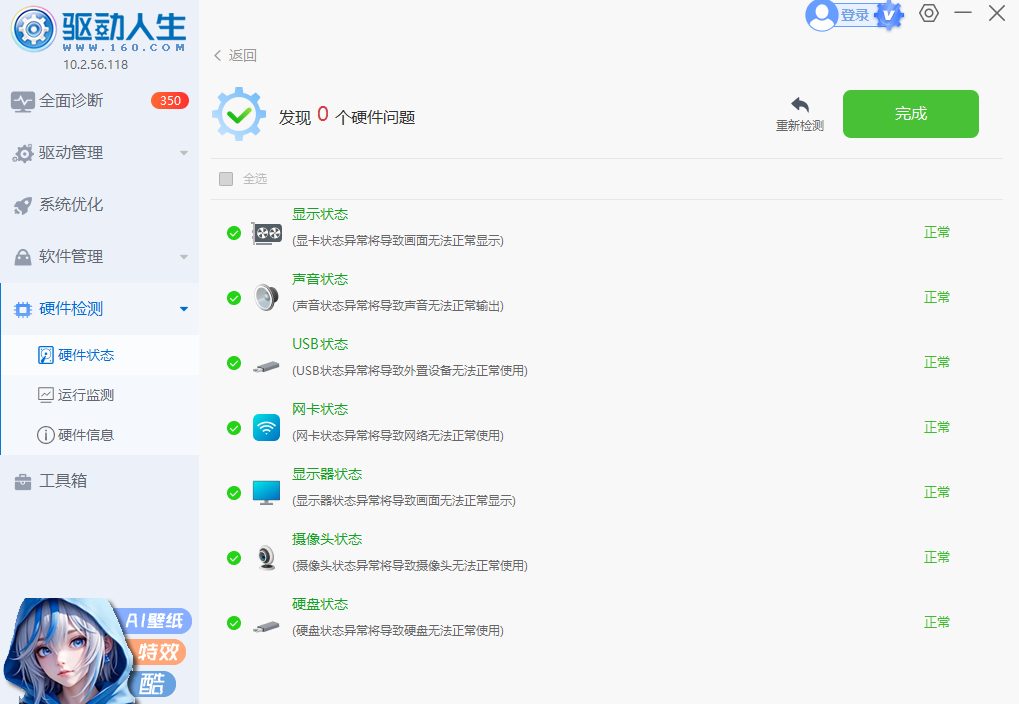Click the 软件管理 bag icon
The width and height of the screenshot is (1019, 704).
(23, 257)
